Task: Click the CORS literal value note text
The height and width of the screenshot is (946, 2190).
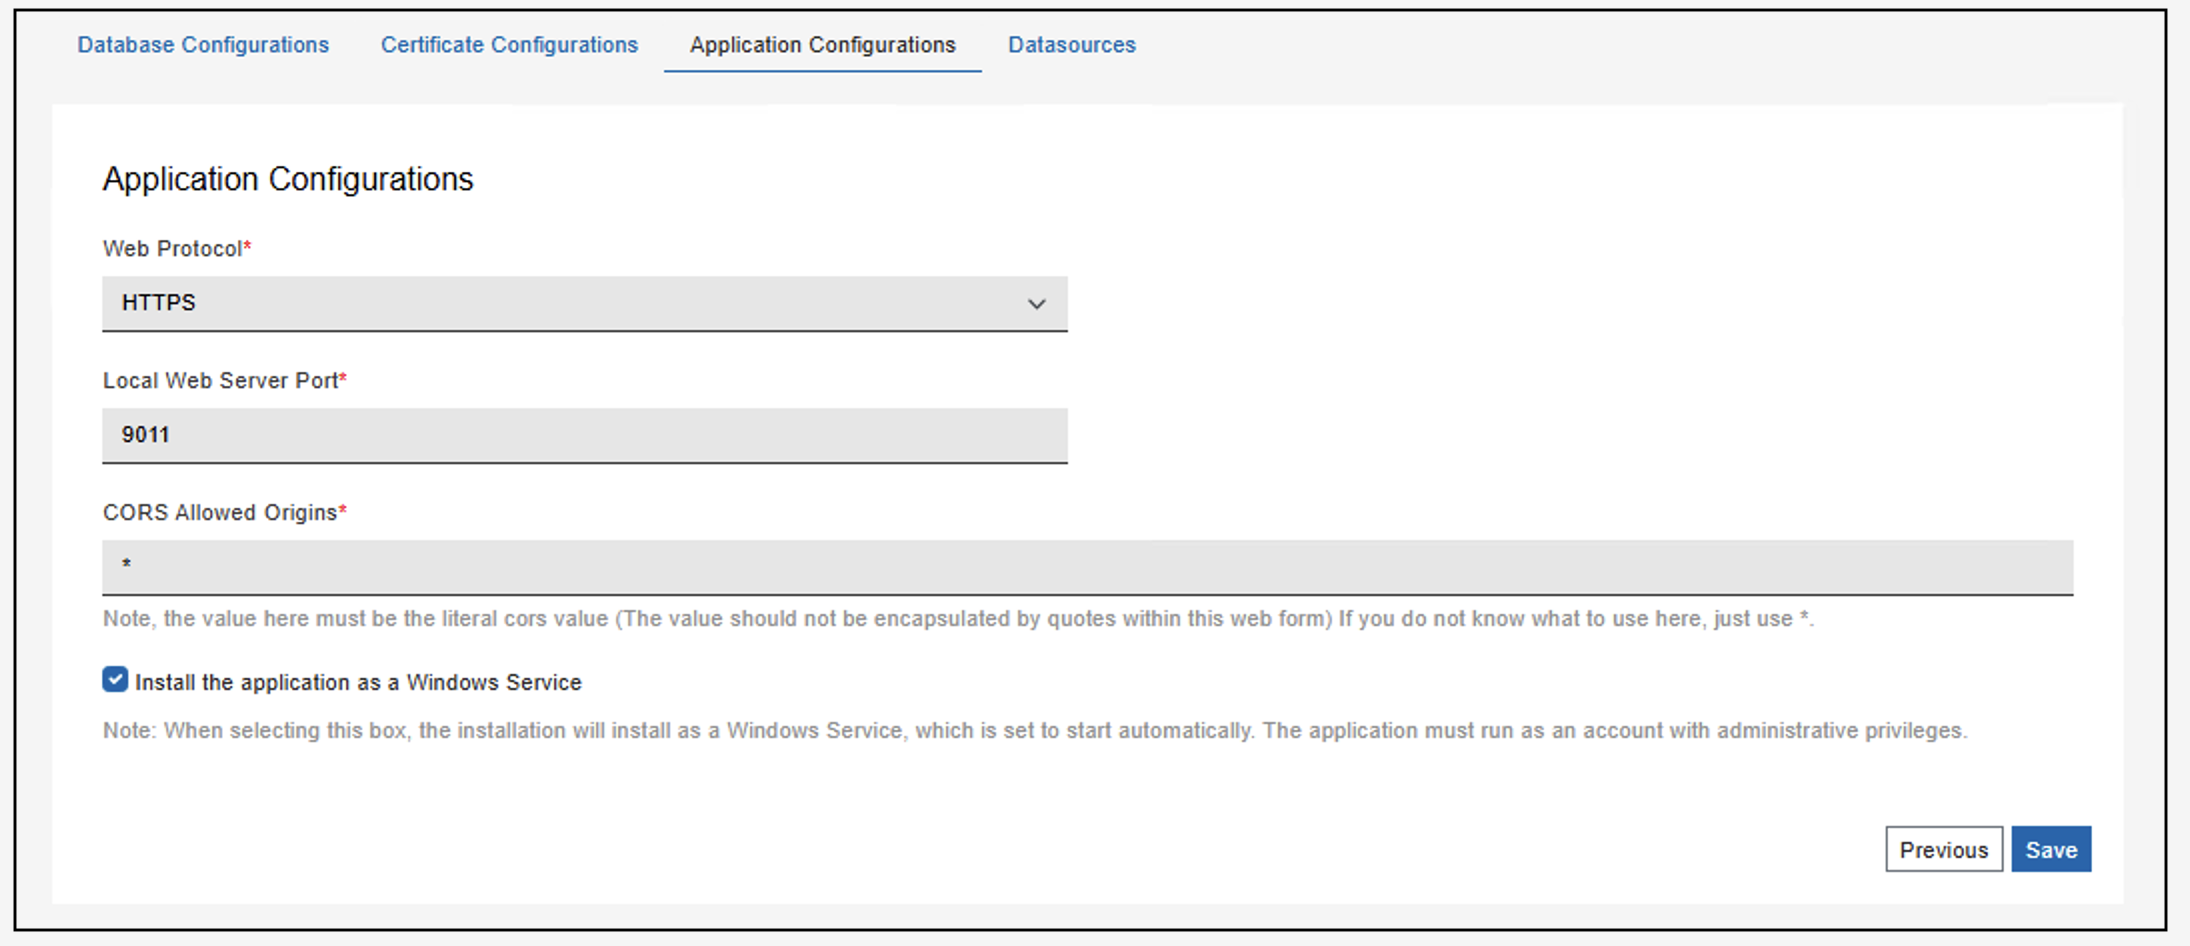Action: point(957,619)
